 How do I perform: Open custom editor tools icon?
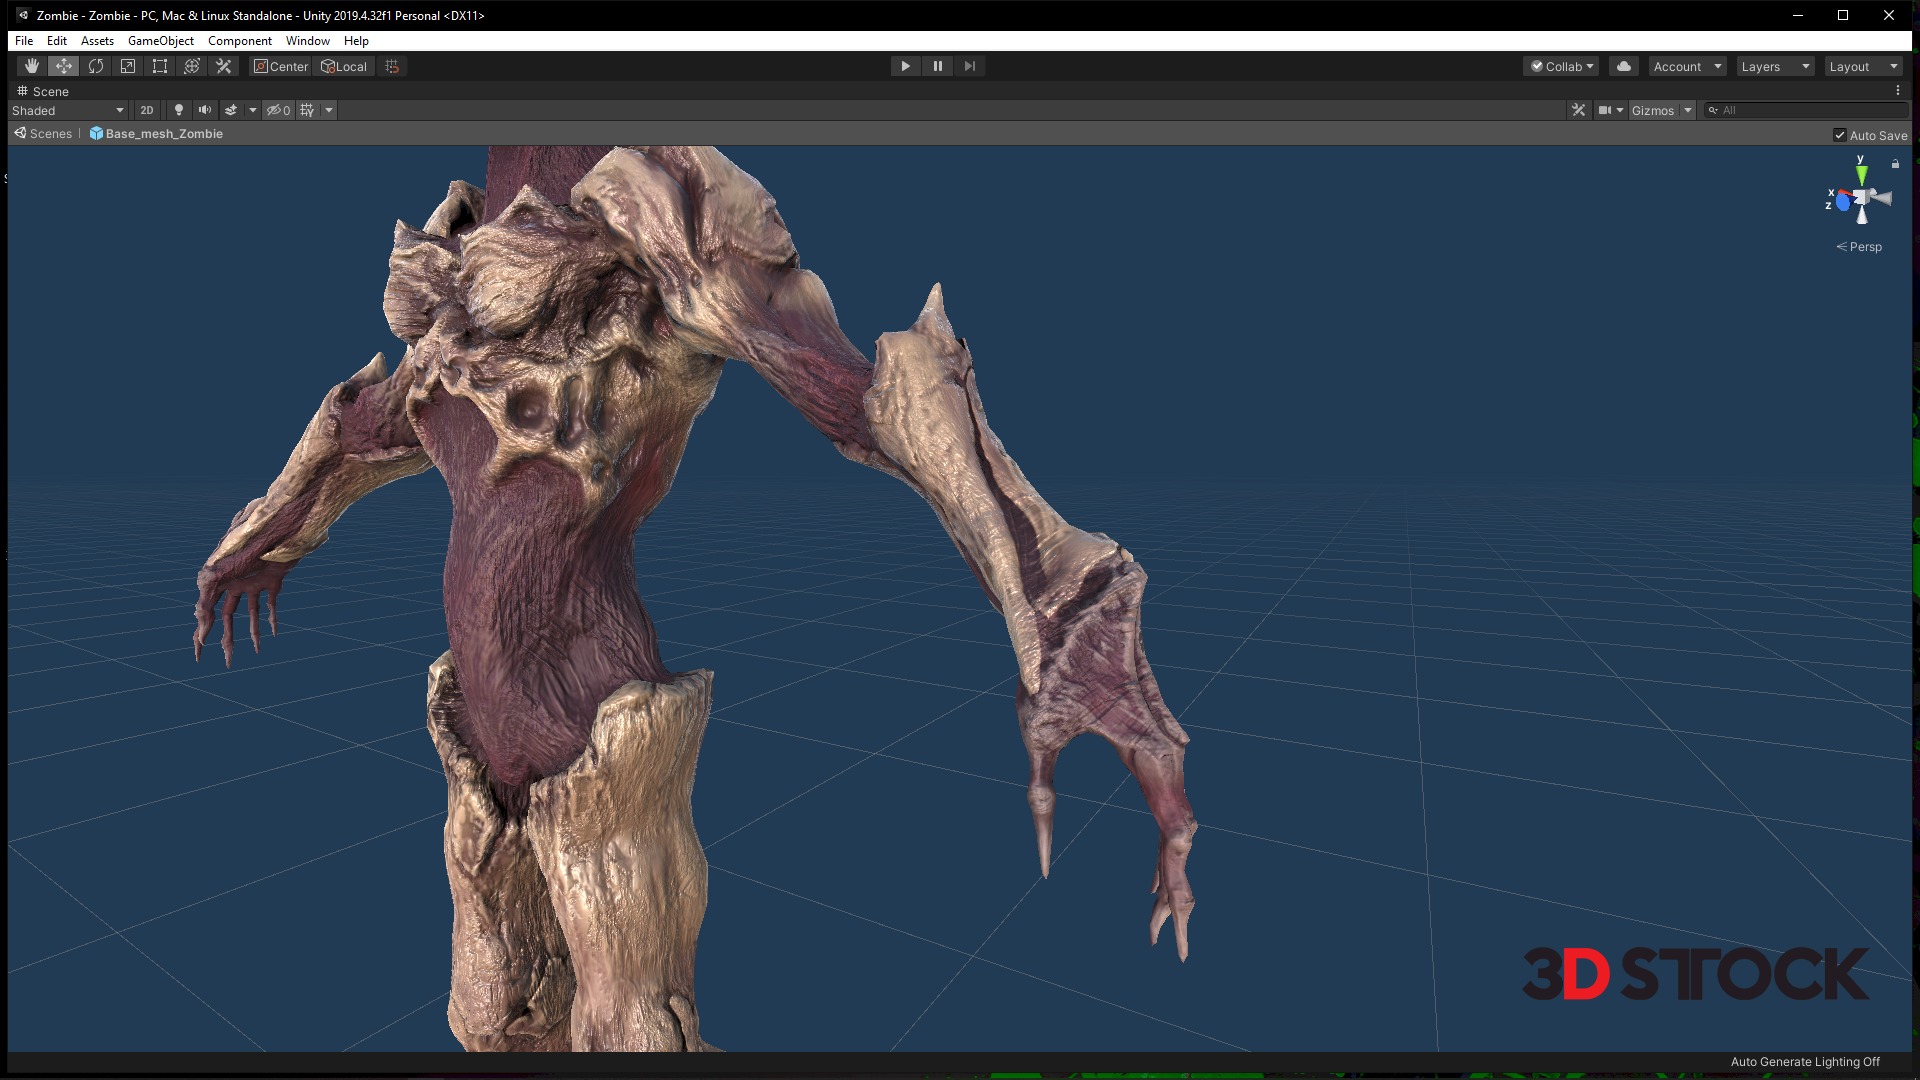(224, 66)
